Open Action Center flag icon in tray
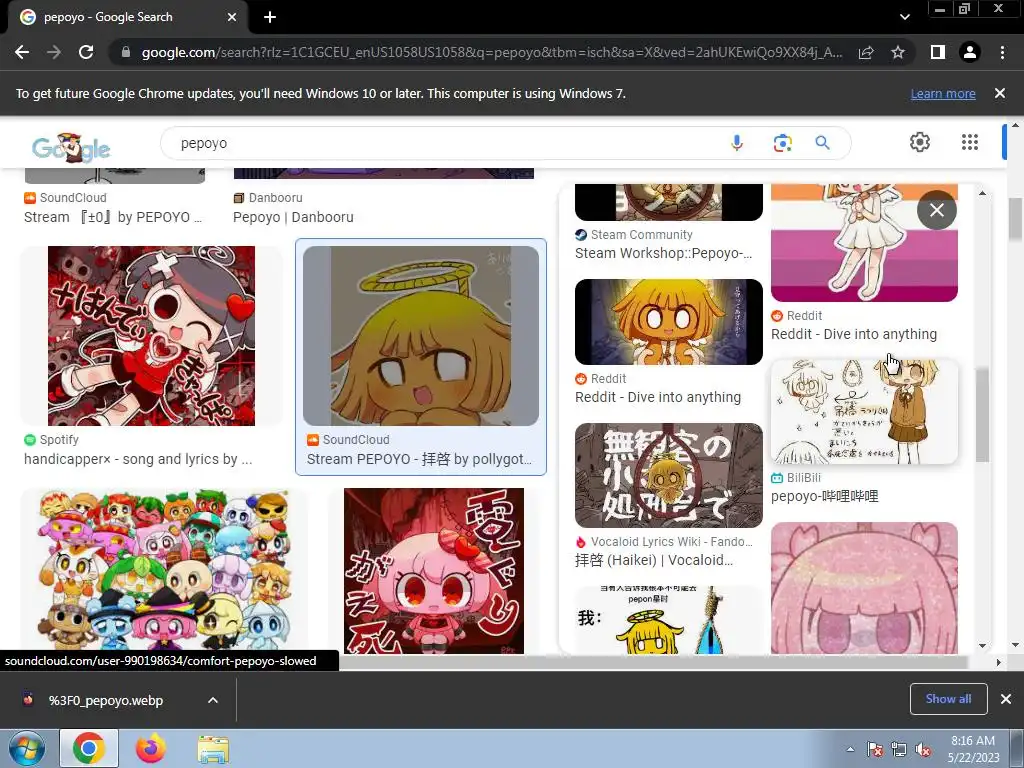The height and width of the screenshot is (768, 1024). click(x=875, y=749)
